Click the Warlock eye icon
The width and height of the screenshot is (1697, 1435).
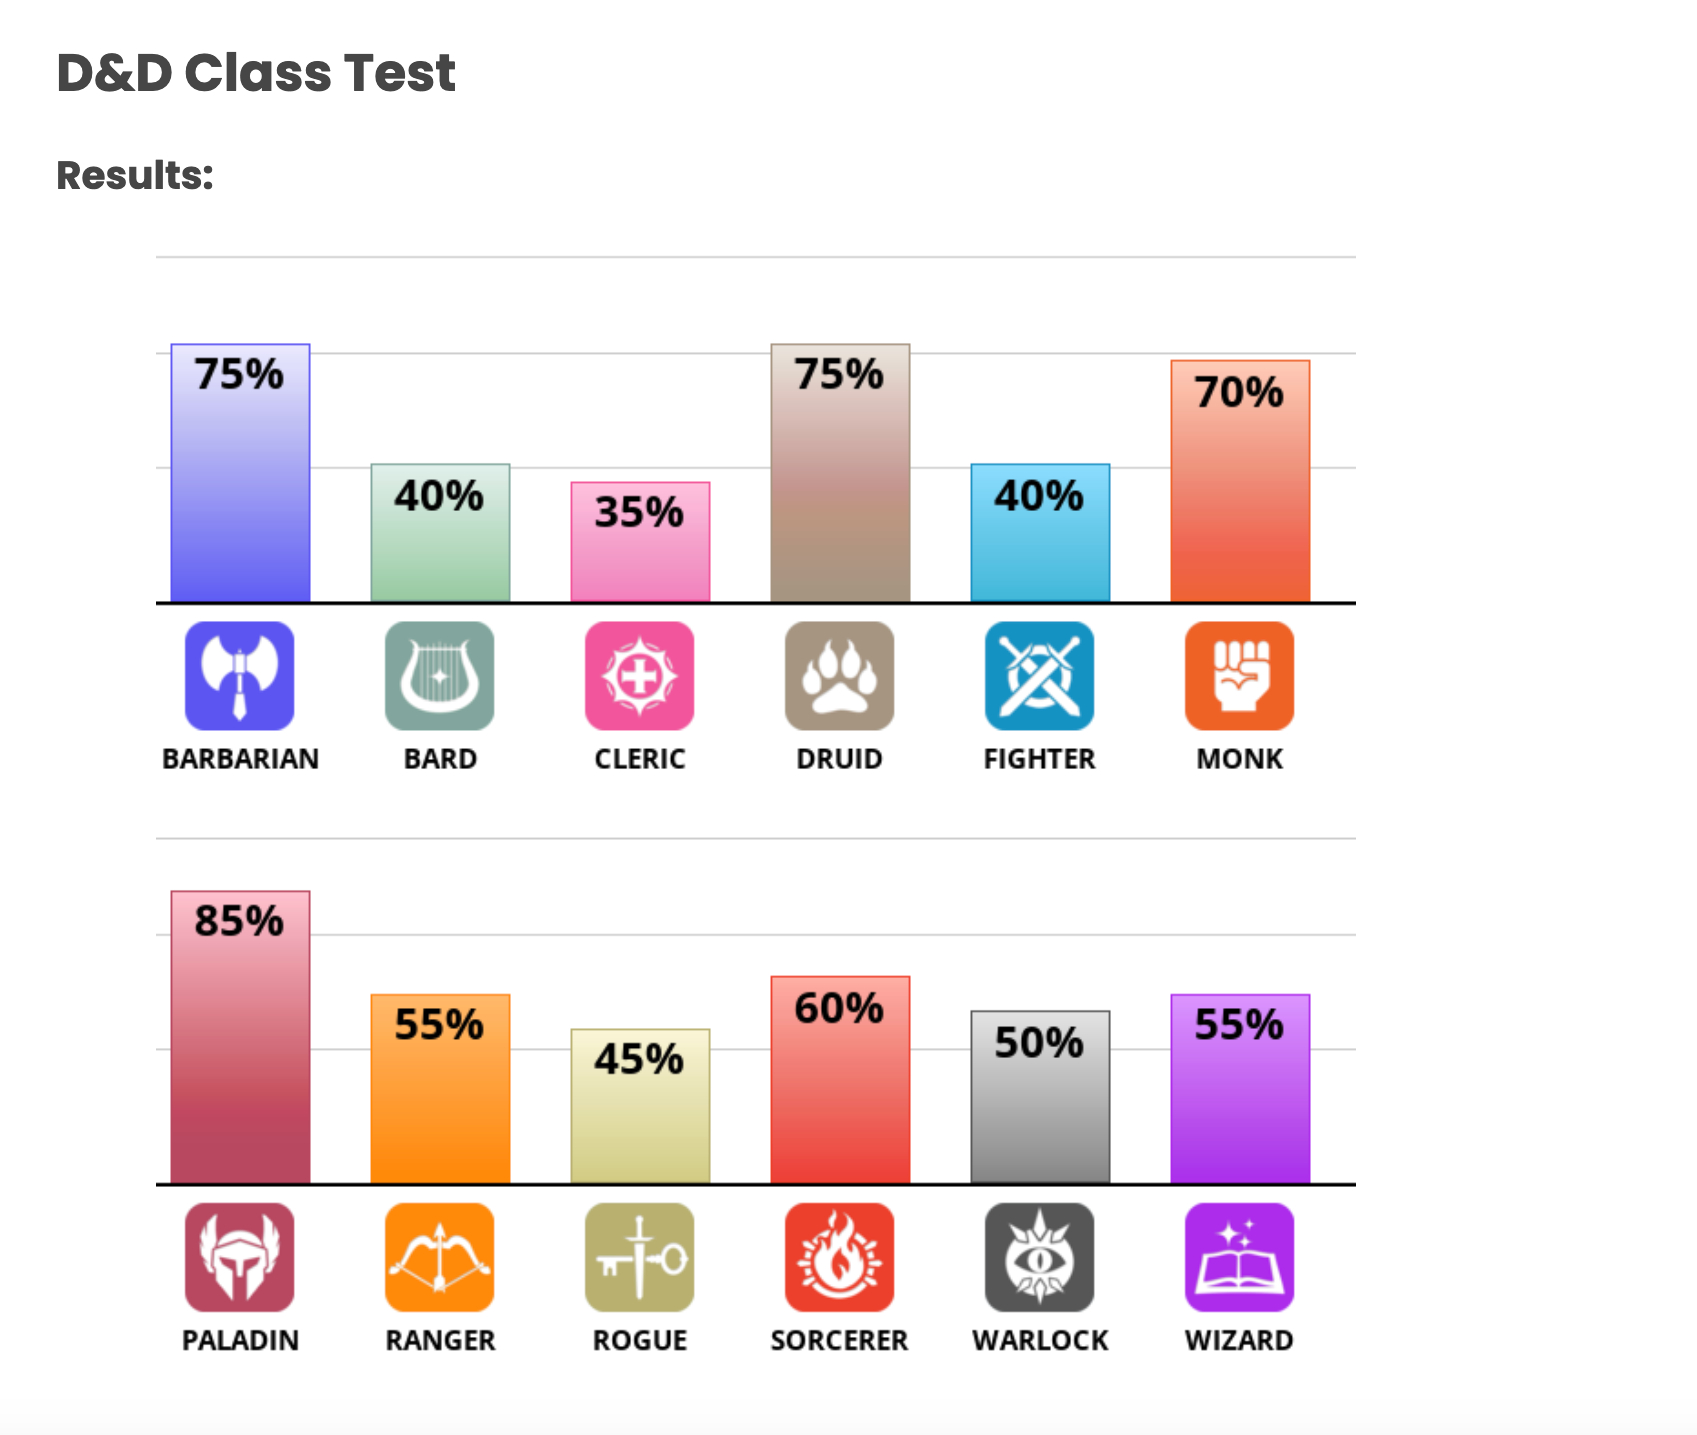coord(1040,1257)
